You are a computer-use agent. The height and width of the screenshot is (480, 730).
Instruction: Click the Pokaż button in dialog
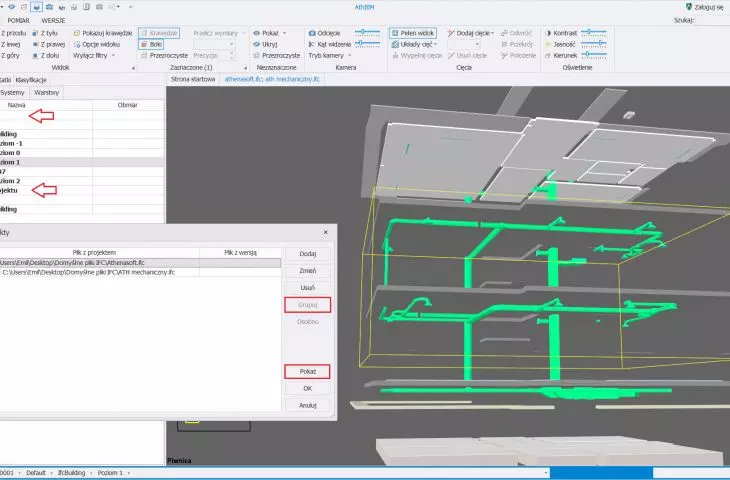(x=308, y=372)
